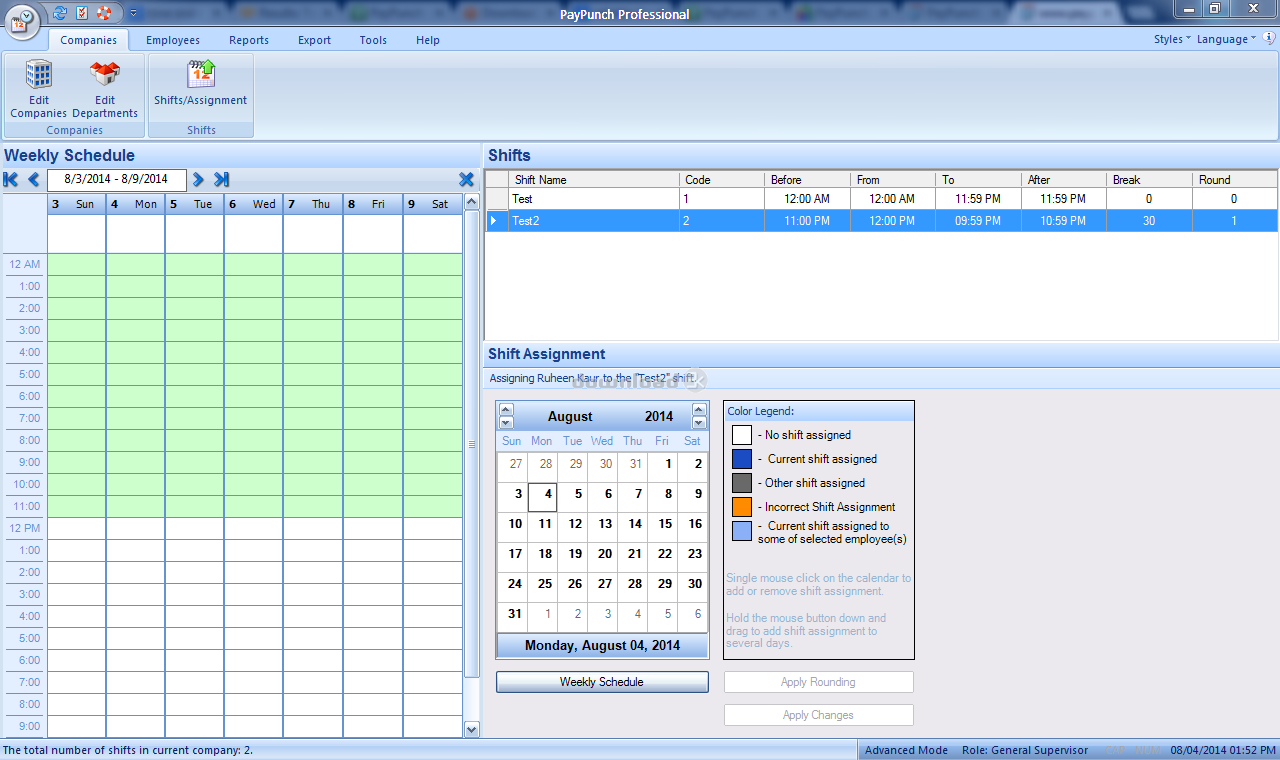Open the Edit Departments tool

coord(105,88)
